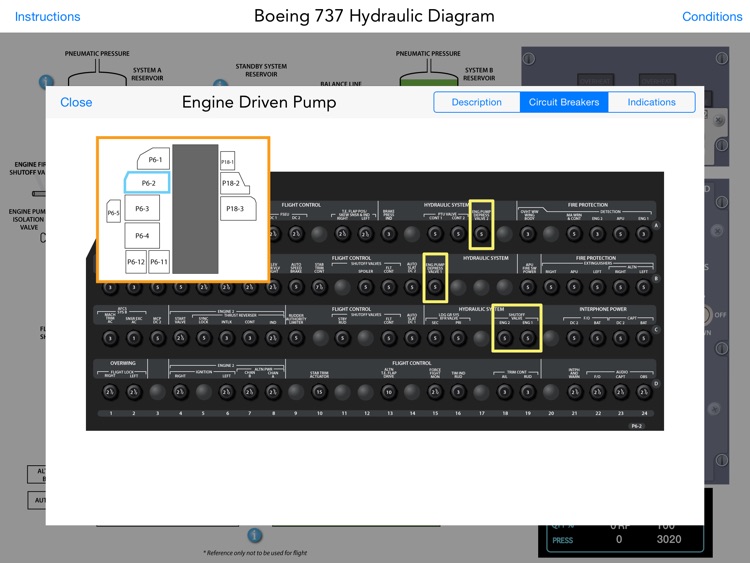Select panel P6-4 on the panel map
This screenshot has height=563, width=750.
pyautogui.click(x=142, y=235)
